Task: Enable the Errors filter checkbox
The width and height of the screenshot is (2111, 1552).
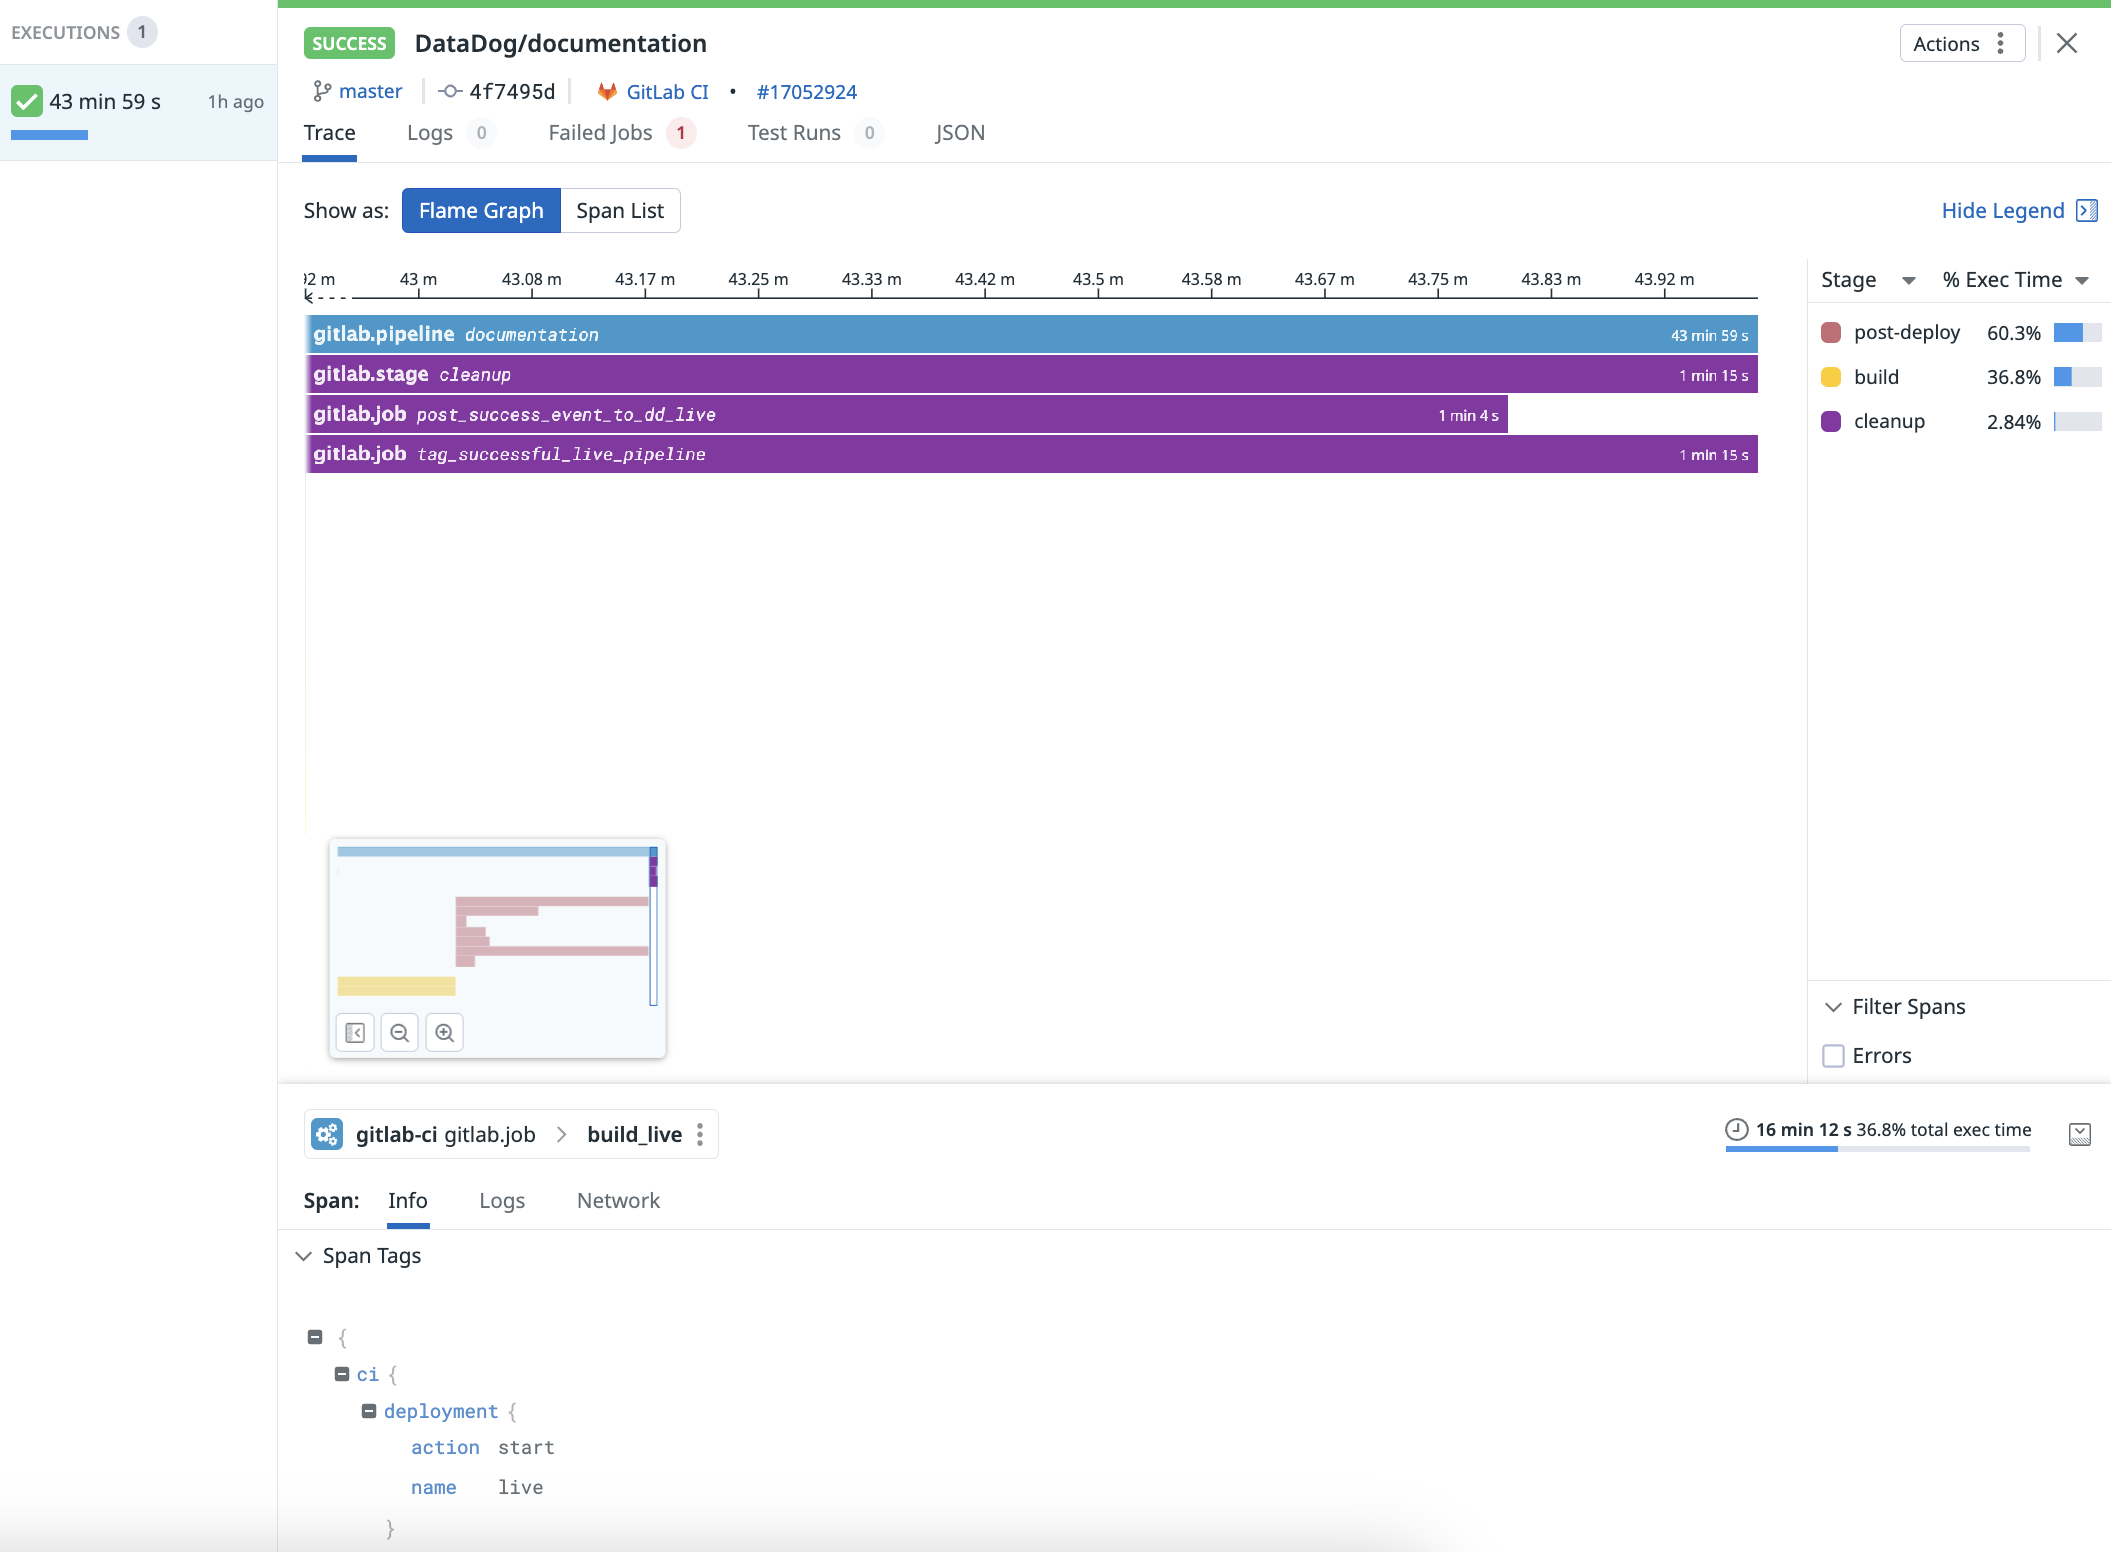Action: (x=1833, y=1056)
